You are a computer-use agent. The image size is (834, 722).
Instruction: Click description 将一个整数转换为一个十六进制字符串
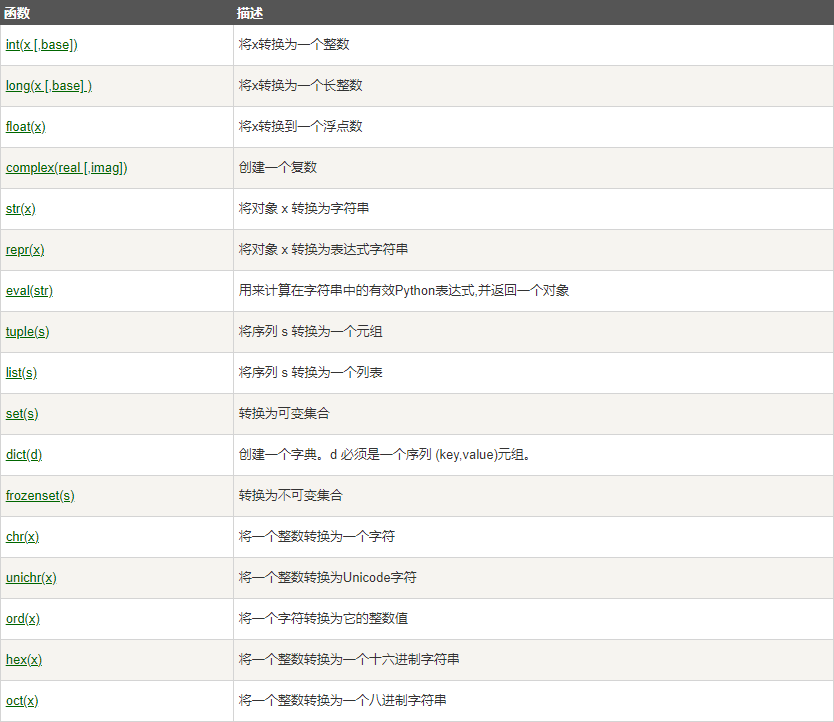coord(349,659)
